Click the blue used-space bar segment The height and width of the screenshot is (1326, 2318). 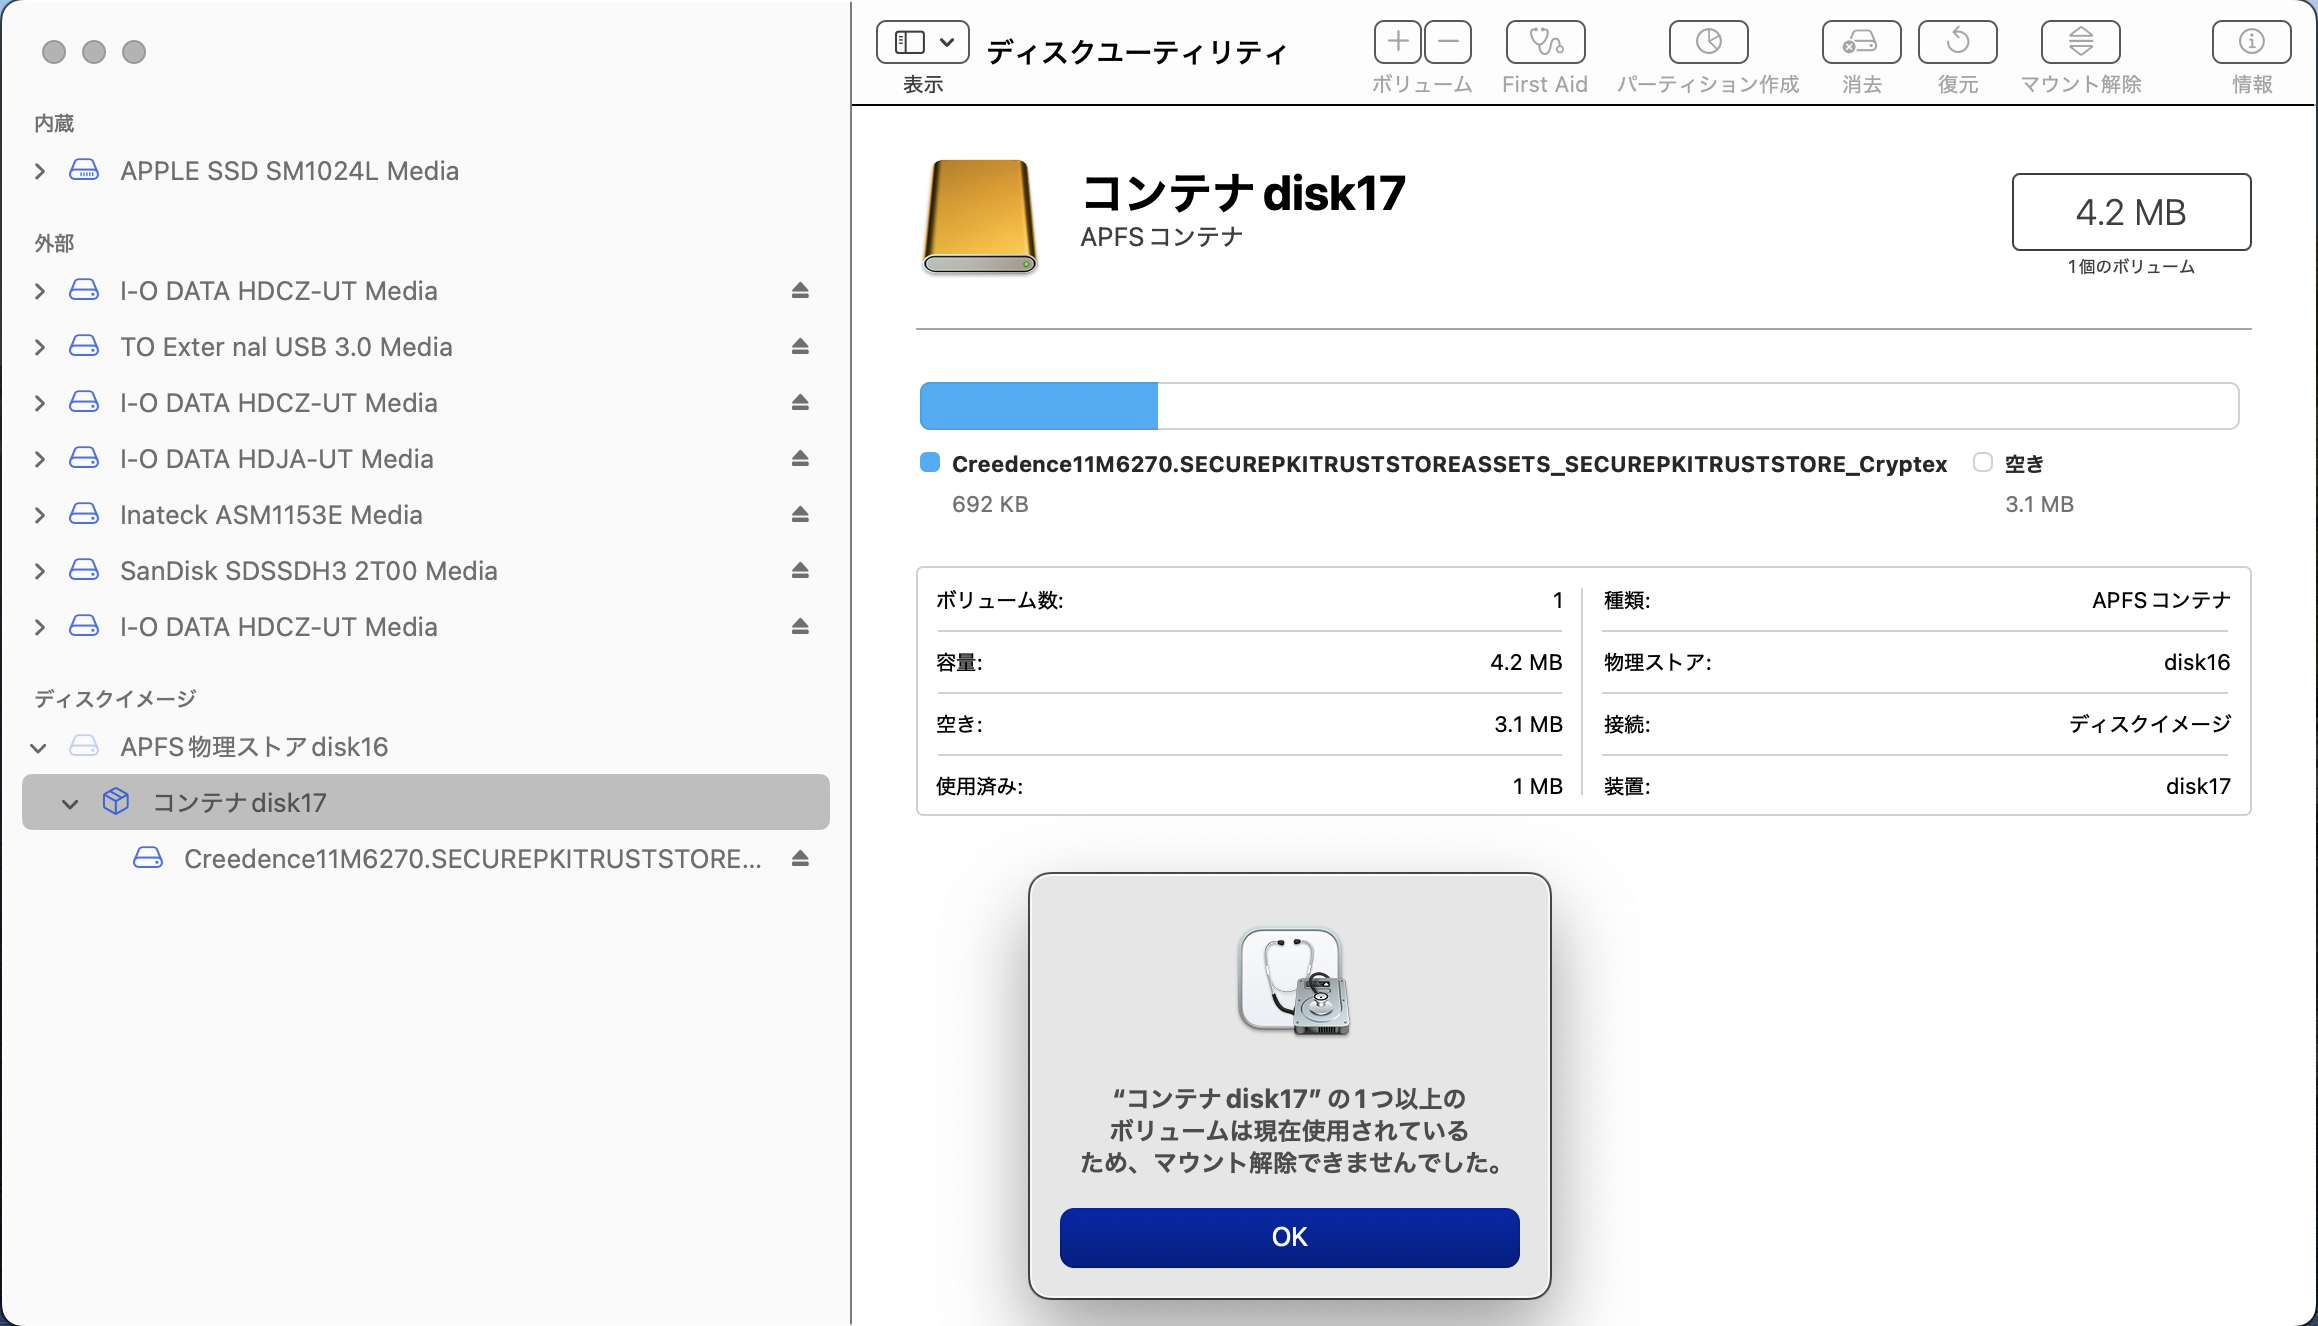[1038, 406]
